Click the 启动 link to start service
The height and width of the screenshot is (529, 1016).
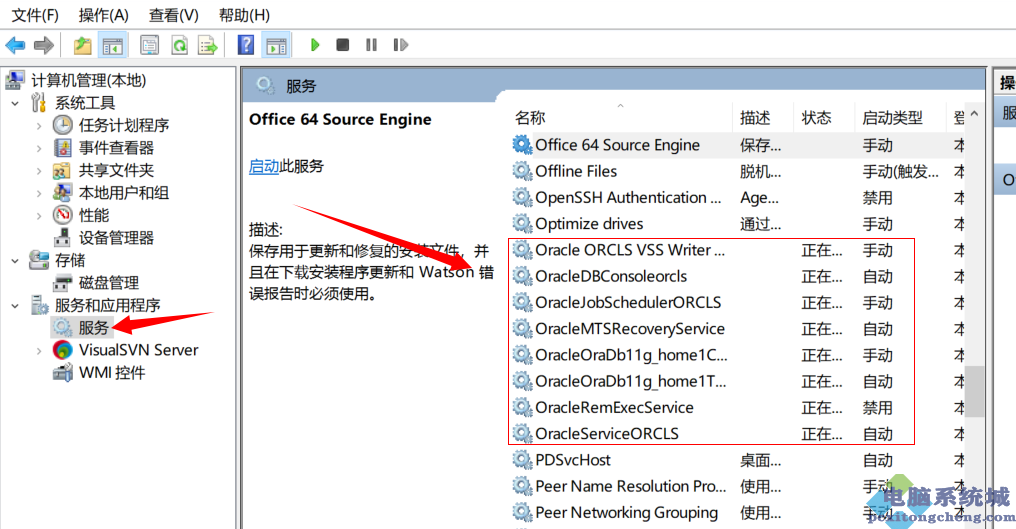[264, 167]
